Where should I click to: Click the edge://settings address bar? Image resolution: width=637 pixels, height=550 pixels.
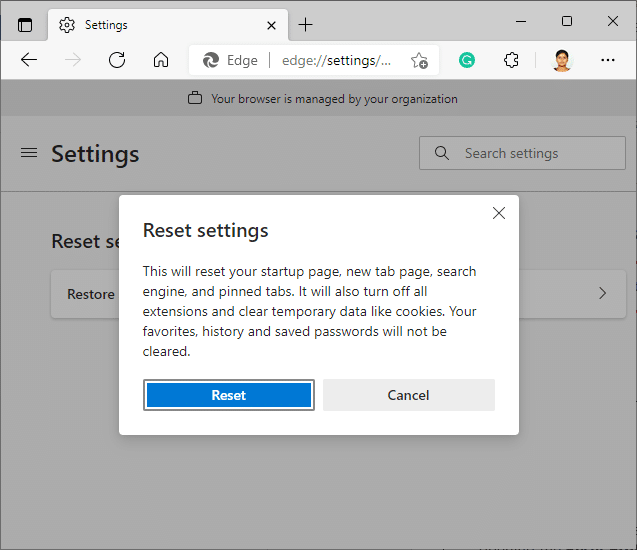(x=335, y=60)
